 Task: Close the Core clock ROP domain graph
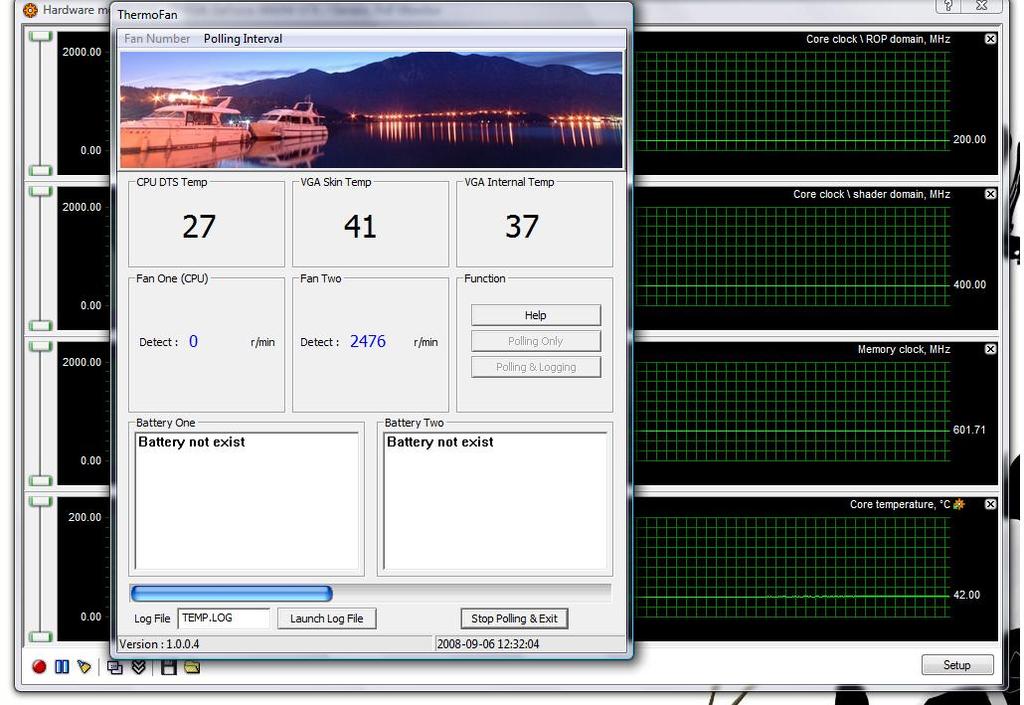(990, 39)
